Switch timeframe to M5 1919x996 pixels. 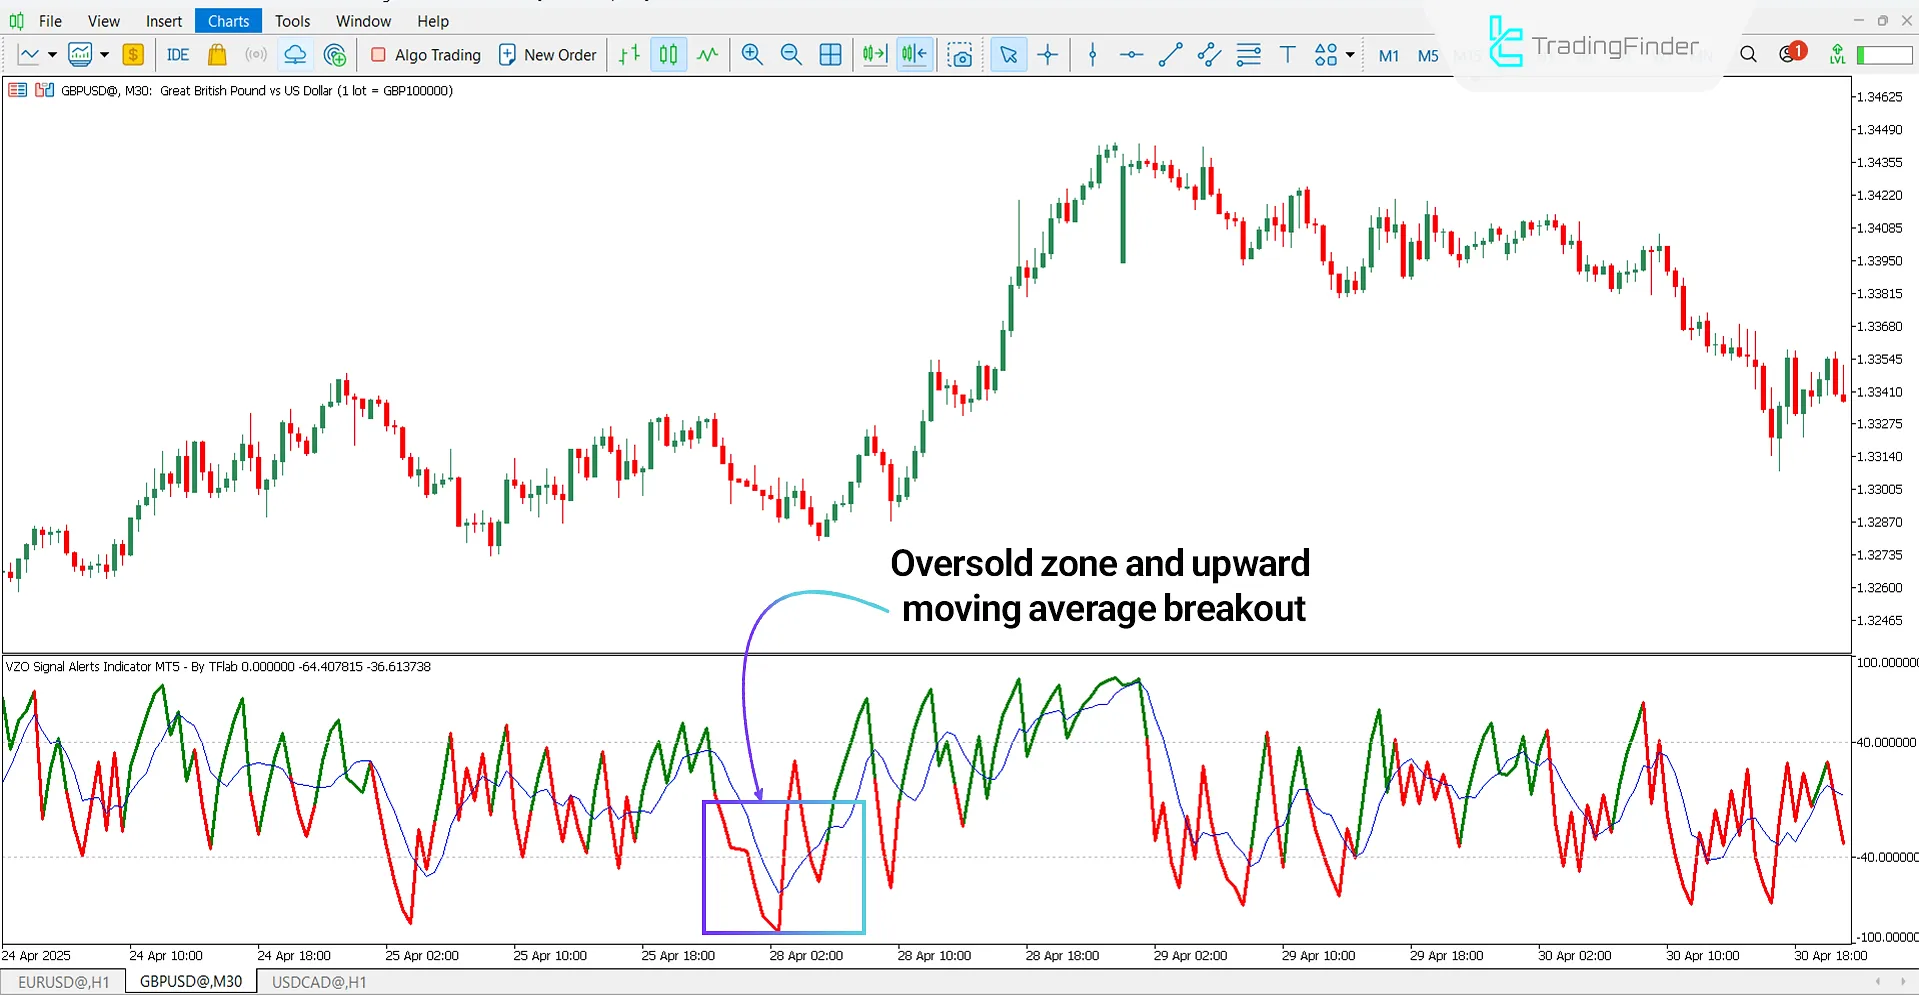1427,56
